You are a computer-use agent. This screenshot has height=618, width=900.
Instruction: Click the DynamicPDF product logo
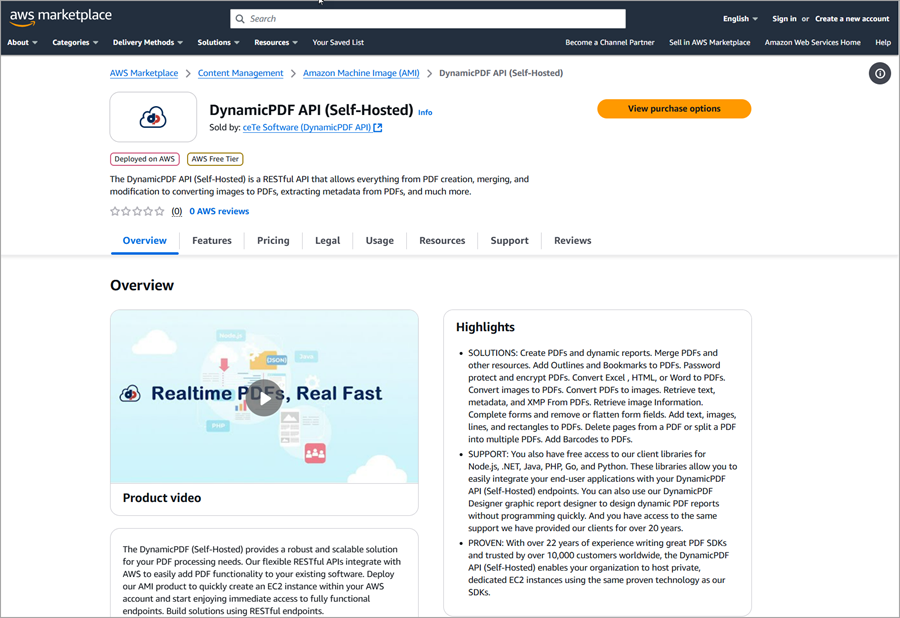click(153, 117)
